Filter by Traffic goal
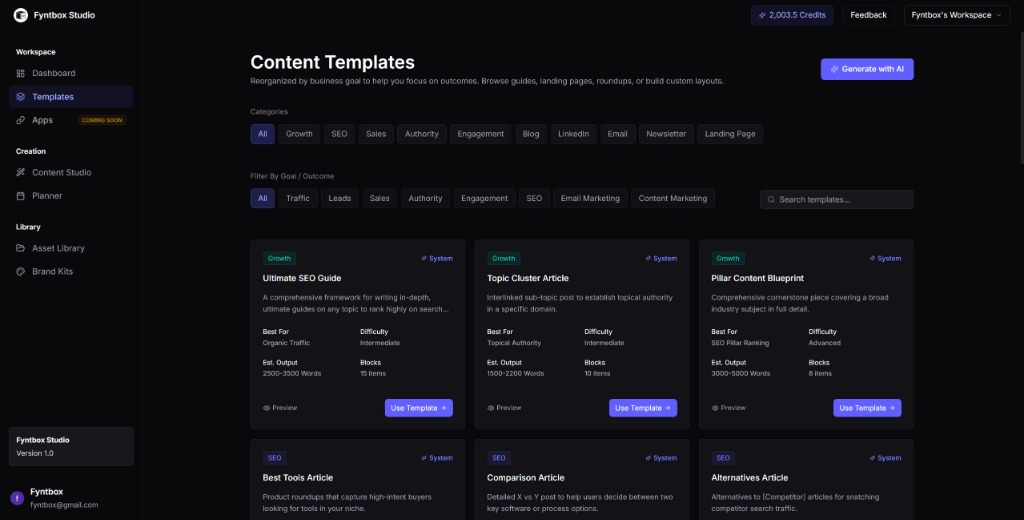 pos(298,199)
